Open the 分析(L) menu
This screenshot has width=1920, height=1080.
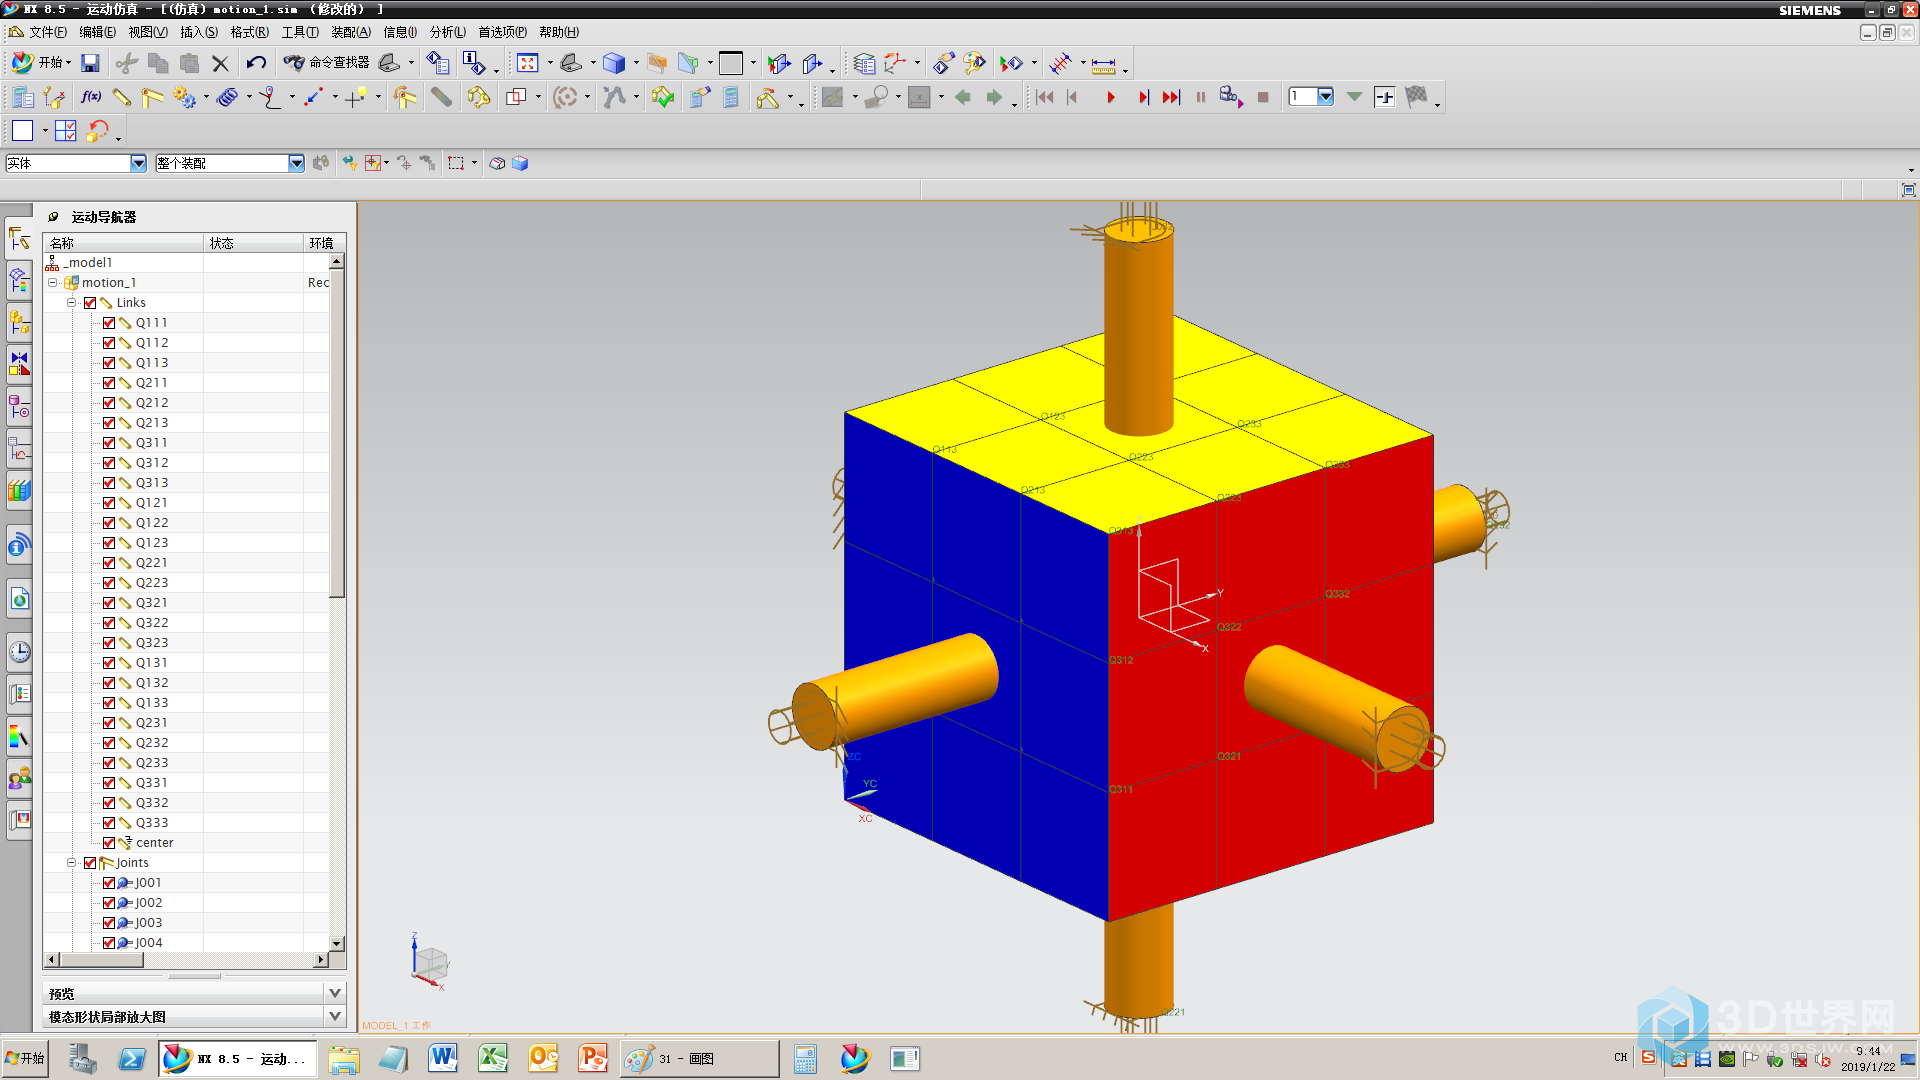[x=447, y=32]
